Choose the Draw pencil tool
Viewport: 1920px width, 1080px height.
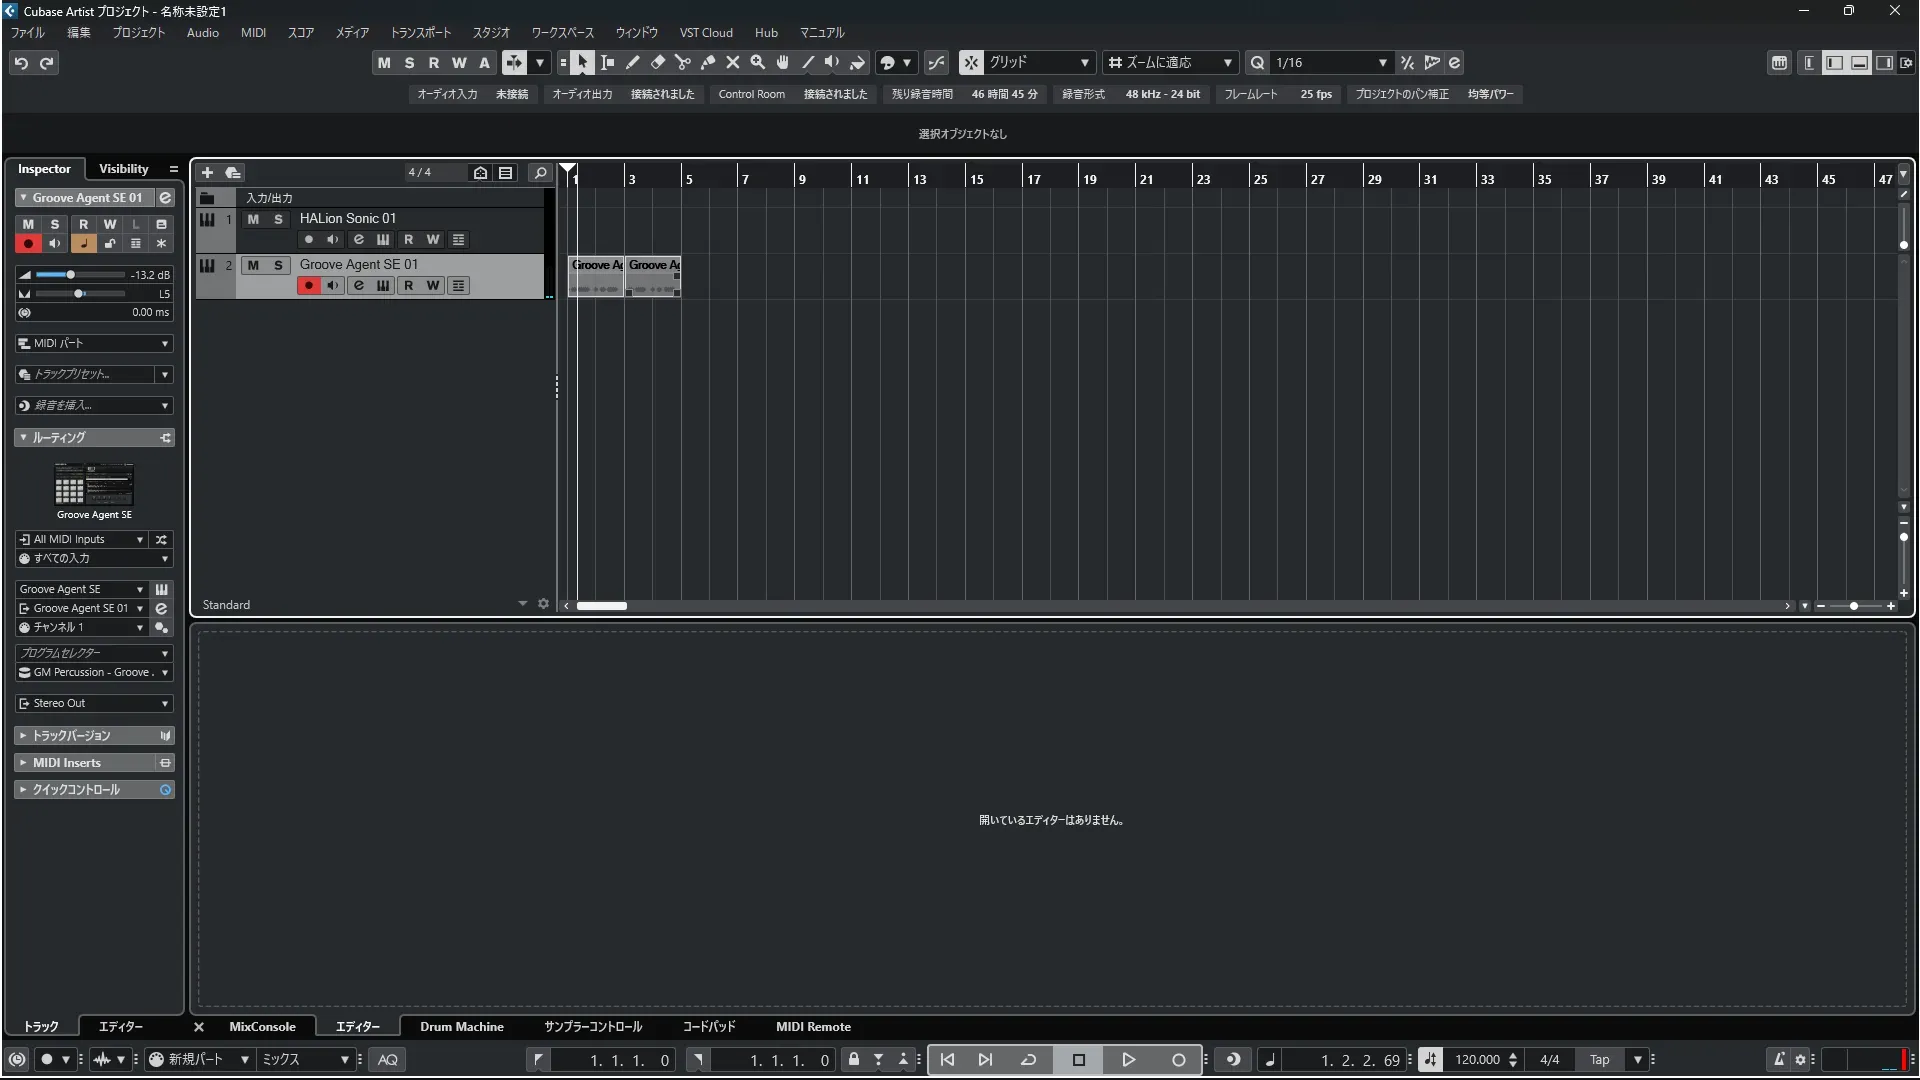click(x=633, y=63)
